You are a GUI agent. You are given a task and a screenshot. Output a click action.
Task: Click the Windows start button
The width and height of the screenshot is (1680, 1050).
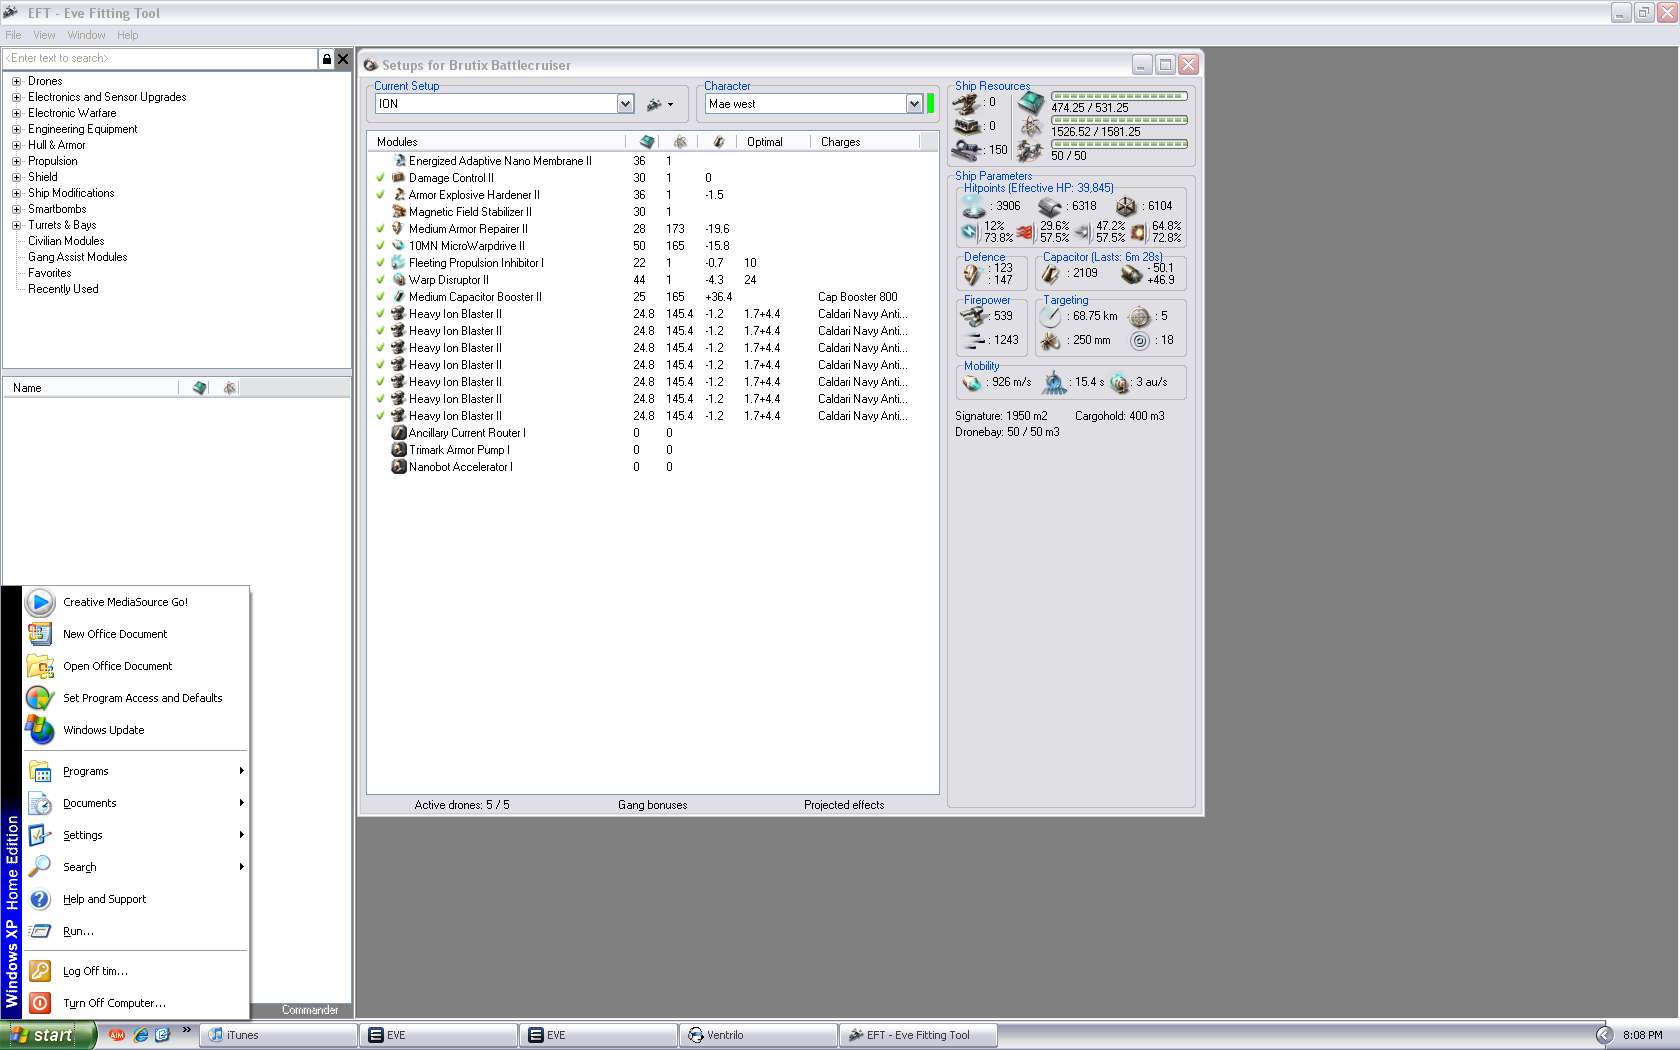point(48,1035)
